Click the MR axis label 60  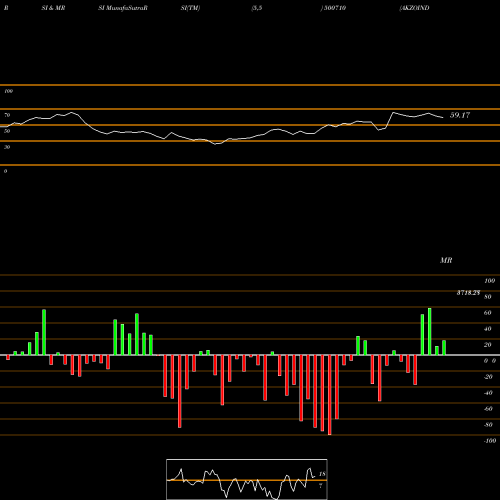coord(487,313)
